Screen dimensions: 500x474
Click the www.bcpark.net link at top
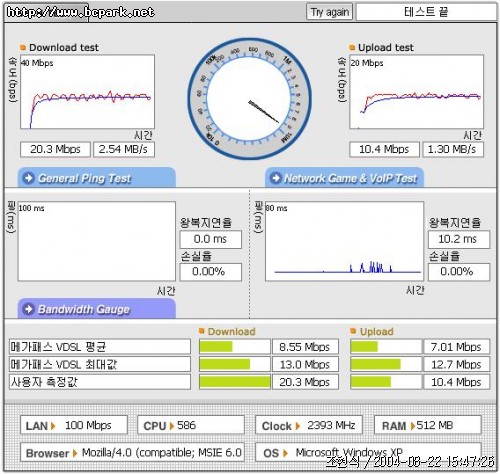80,12
